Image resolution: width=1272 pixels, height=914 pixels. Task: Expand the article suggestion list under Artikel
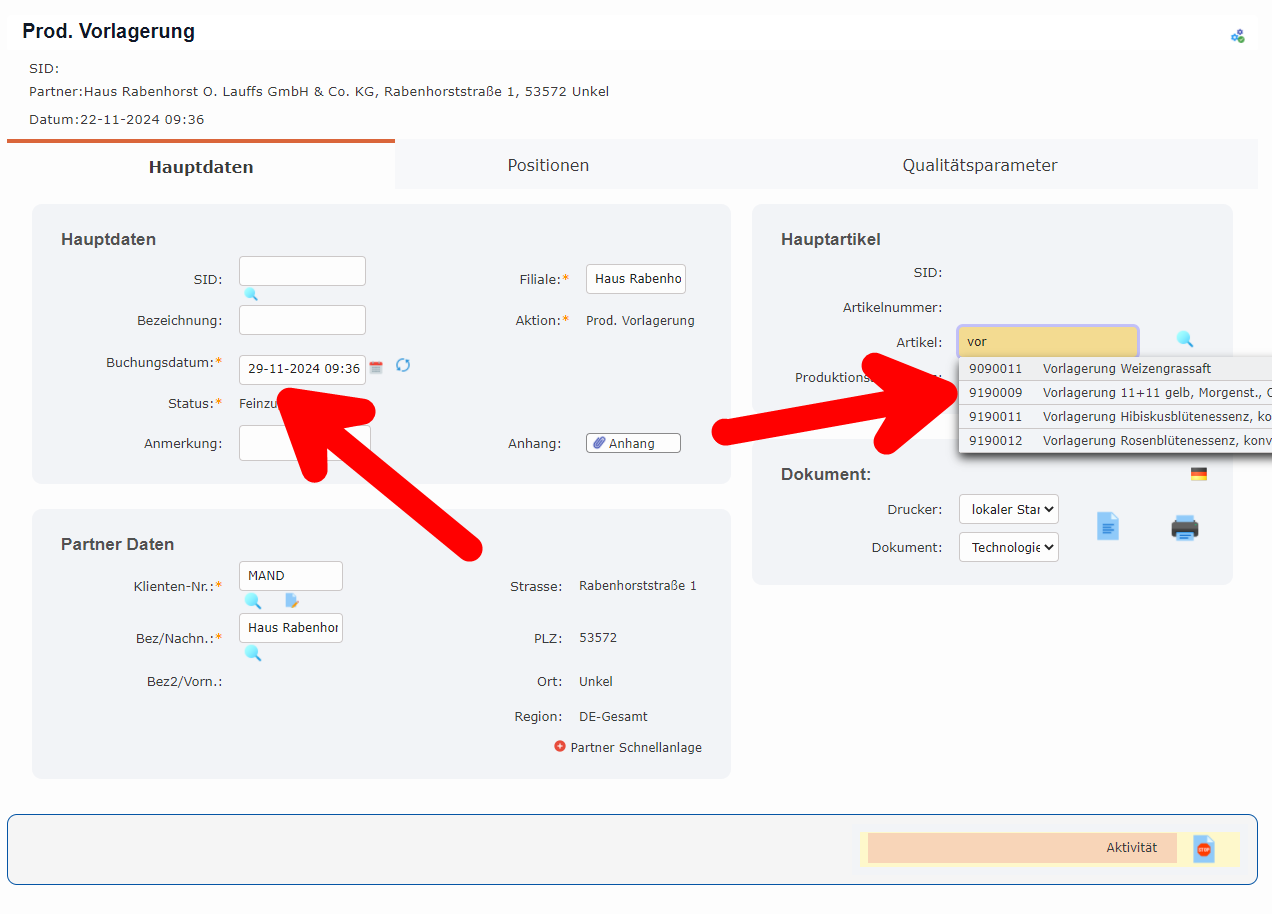(x=1047, y=341)
